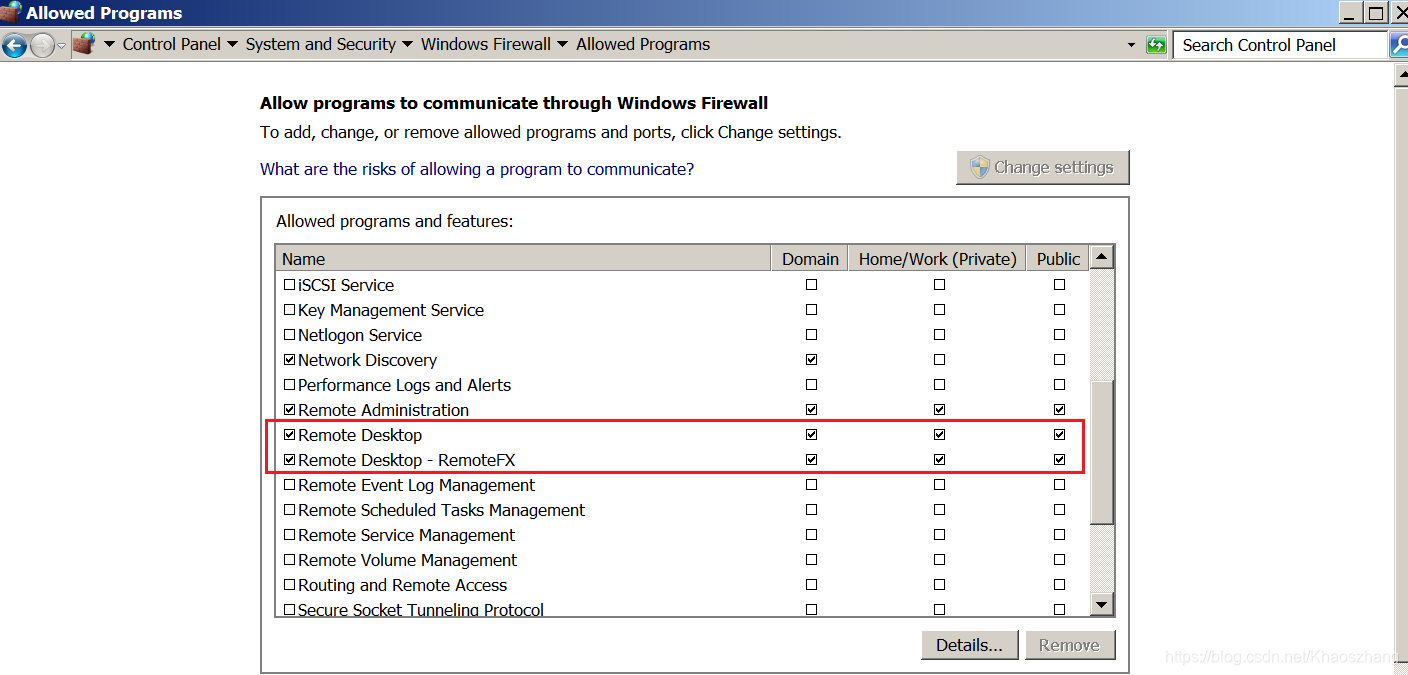The image size is (1408, 675).
Task: Go to Windows Firewall breadcrumb
Action: 486,44
